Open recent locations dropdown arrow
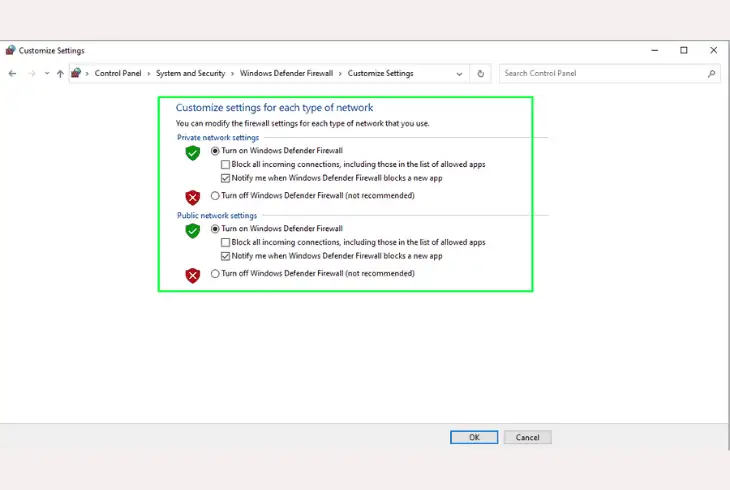Viewport: 730px width, 490px height. click(47, 74)
